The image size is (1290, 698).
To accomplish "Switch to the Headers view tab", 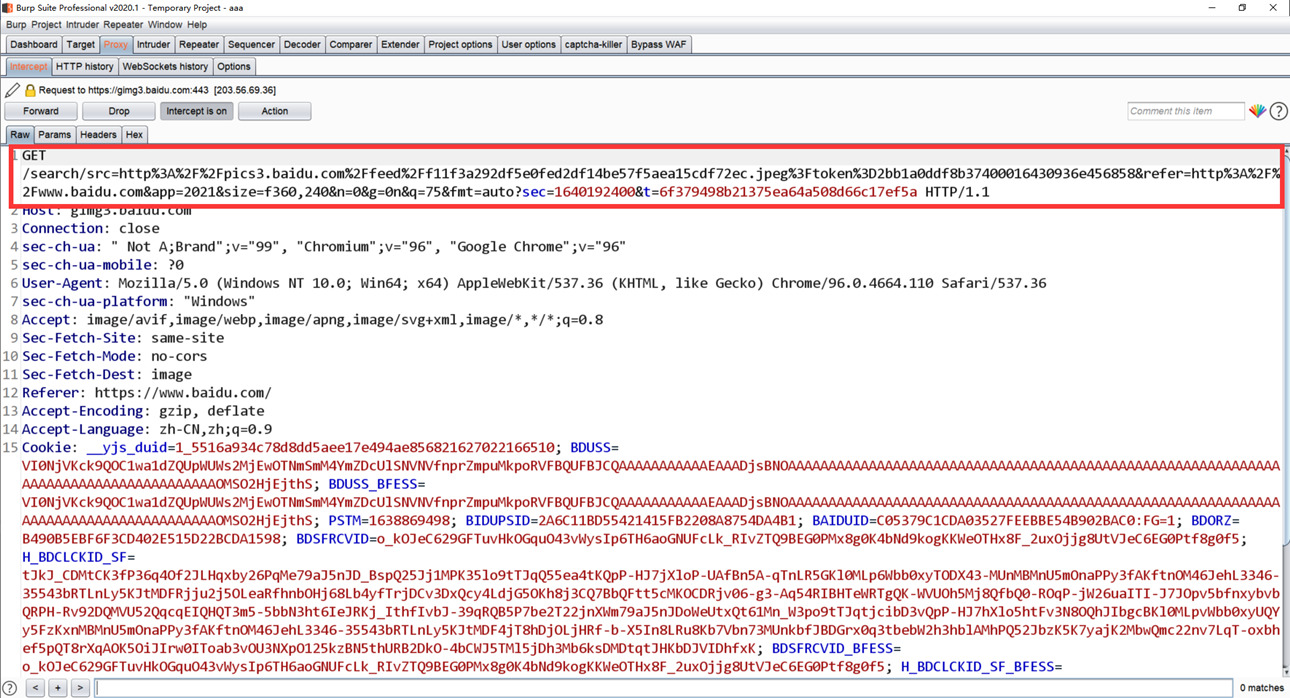I will tap(98, 134).
